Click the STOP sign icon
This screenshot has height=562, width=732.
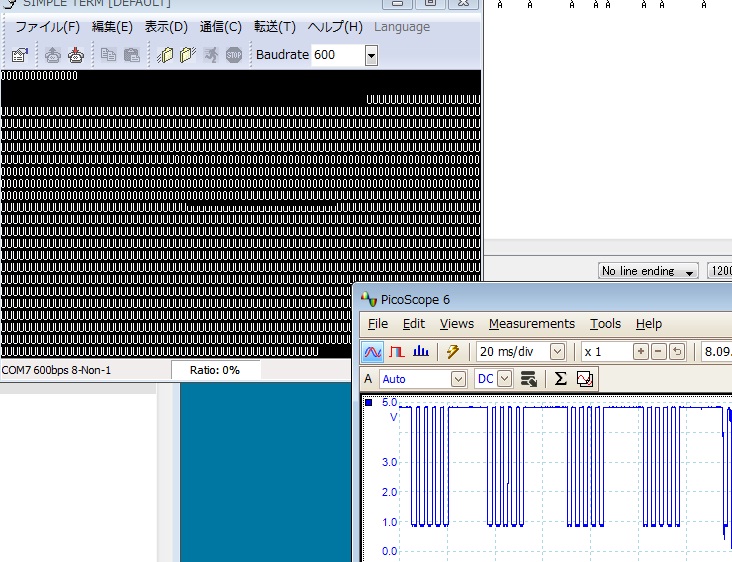pos(234,56)
